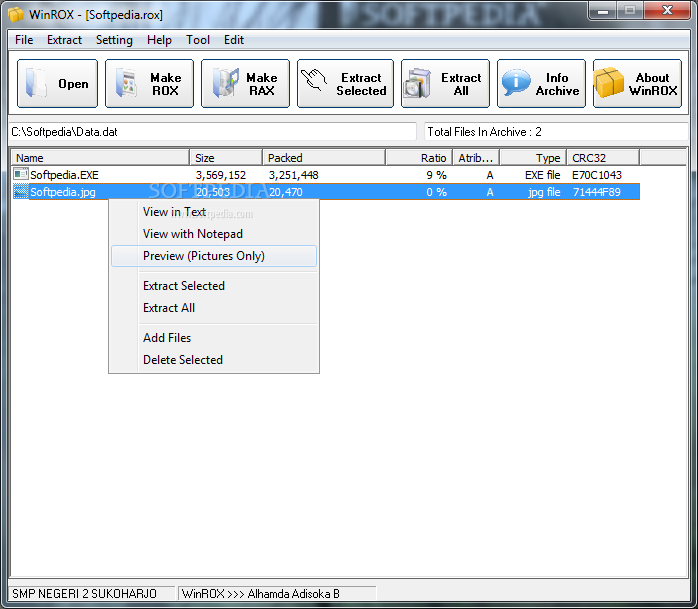The width and height of the screenshot is (698, 609).
Task: Choose Delete Selected from context menu
Action: coord(214,360)
